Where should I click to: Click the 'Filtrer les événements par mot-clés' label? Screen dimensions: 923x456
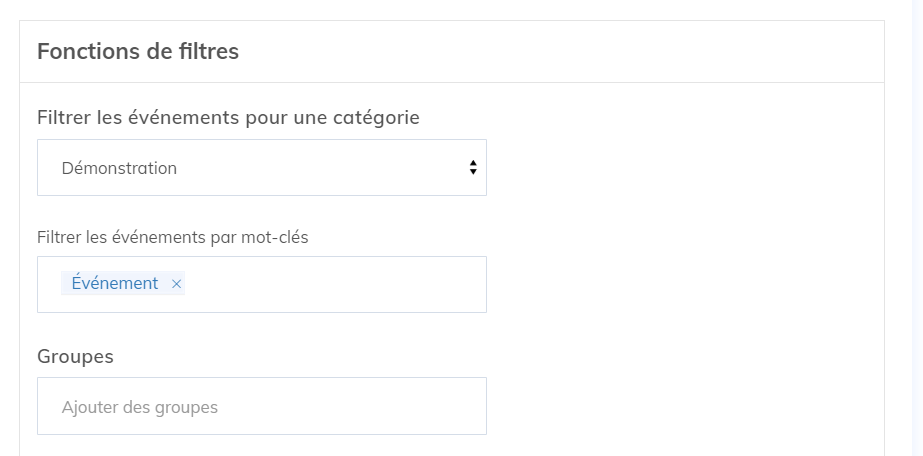point(172,237)
